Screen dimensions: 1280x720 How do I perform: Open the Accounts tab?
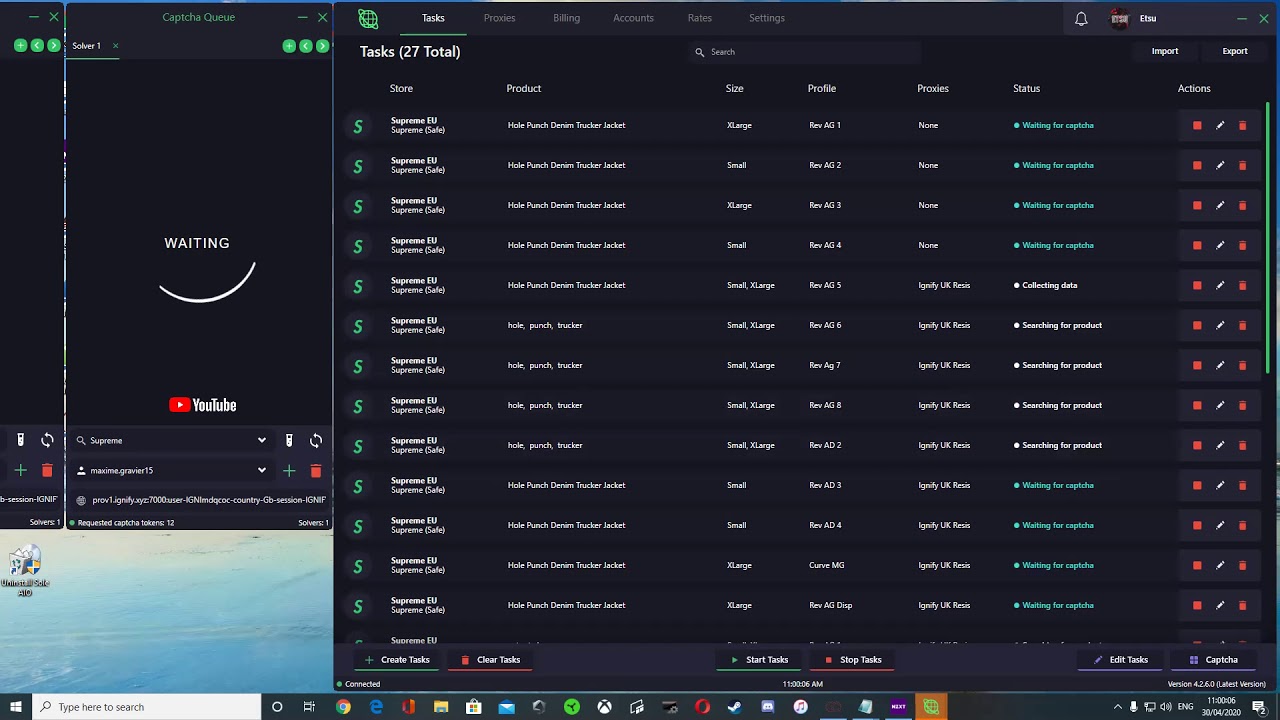point(634,18)
